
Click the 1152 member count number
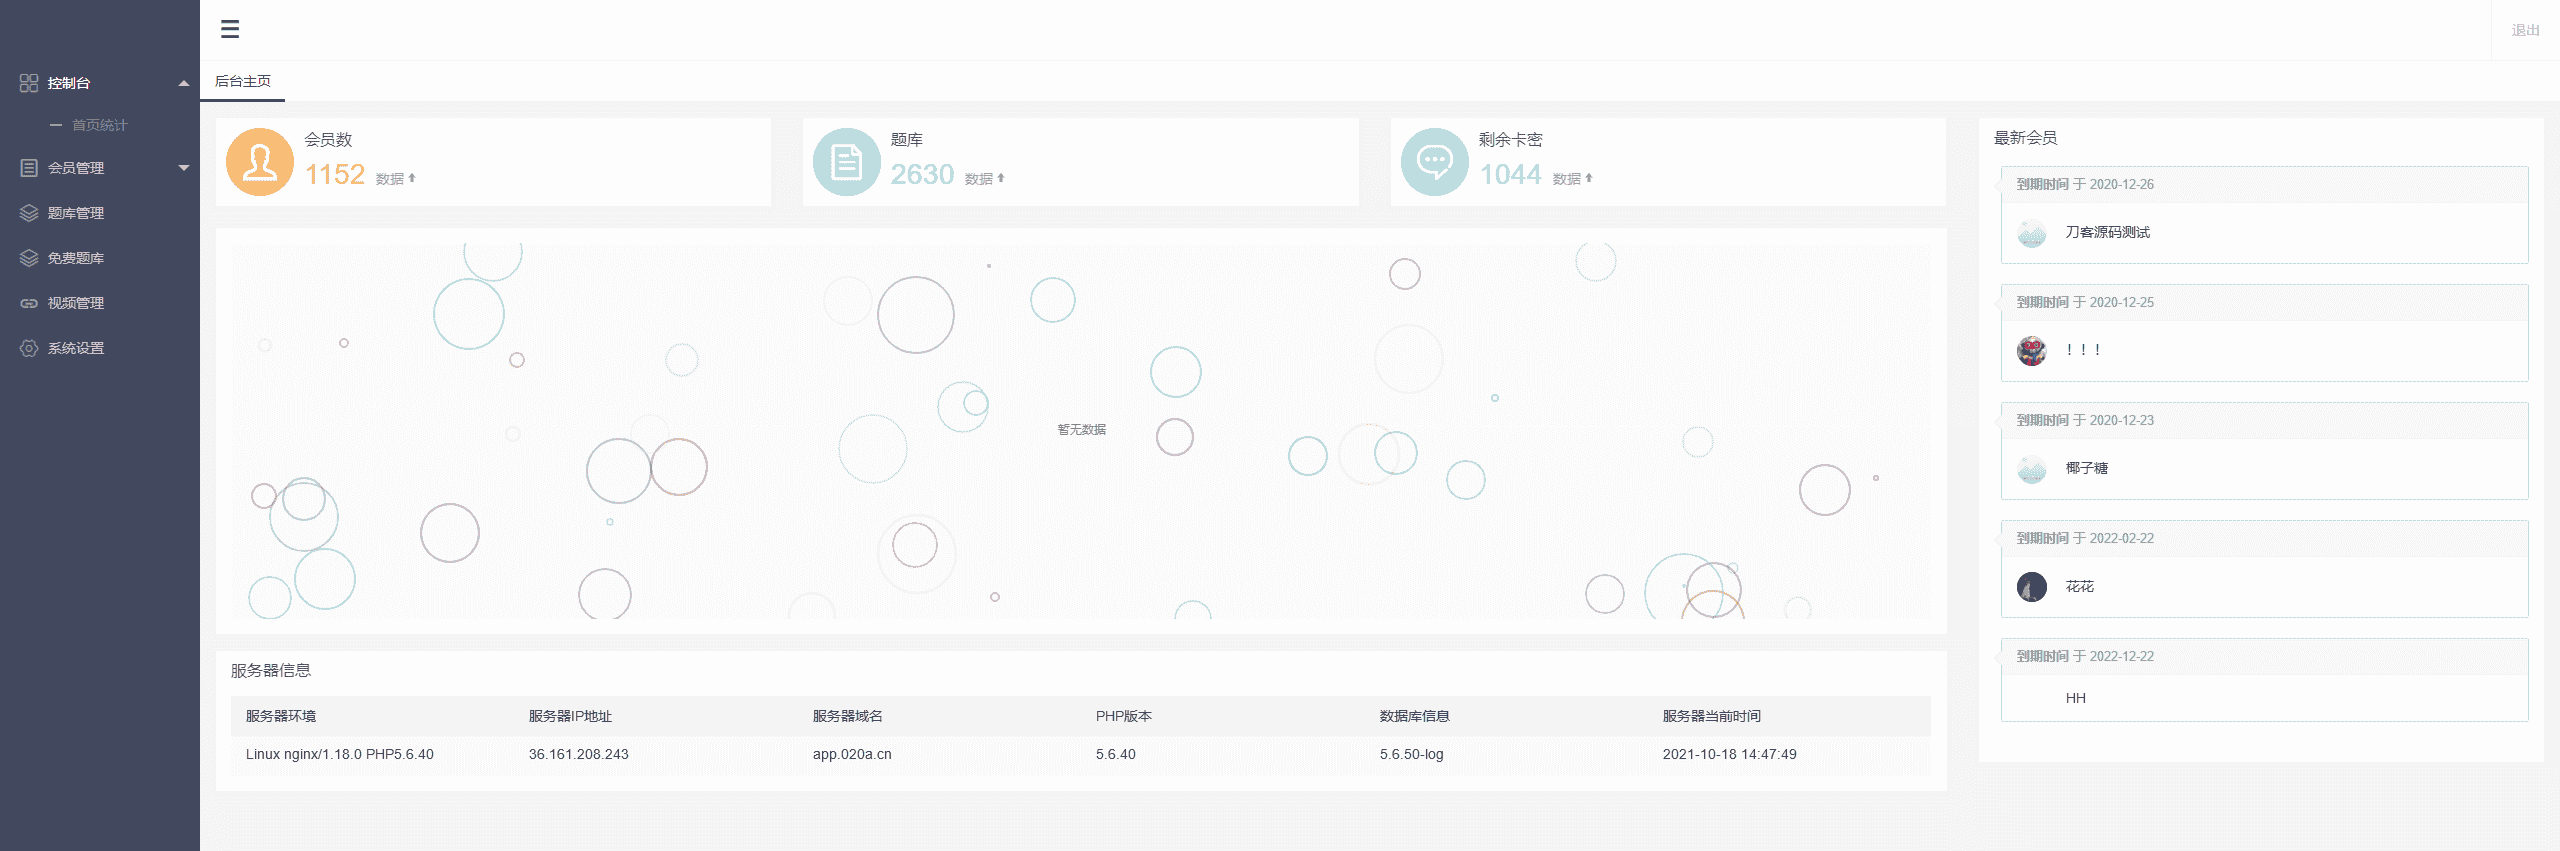335,175
